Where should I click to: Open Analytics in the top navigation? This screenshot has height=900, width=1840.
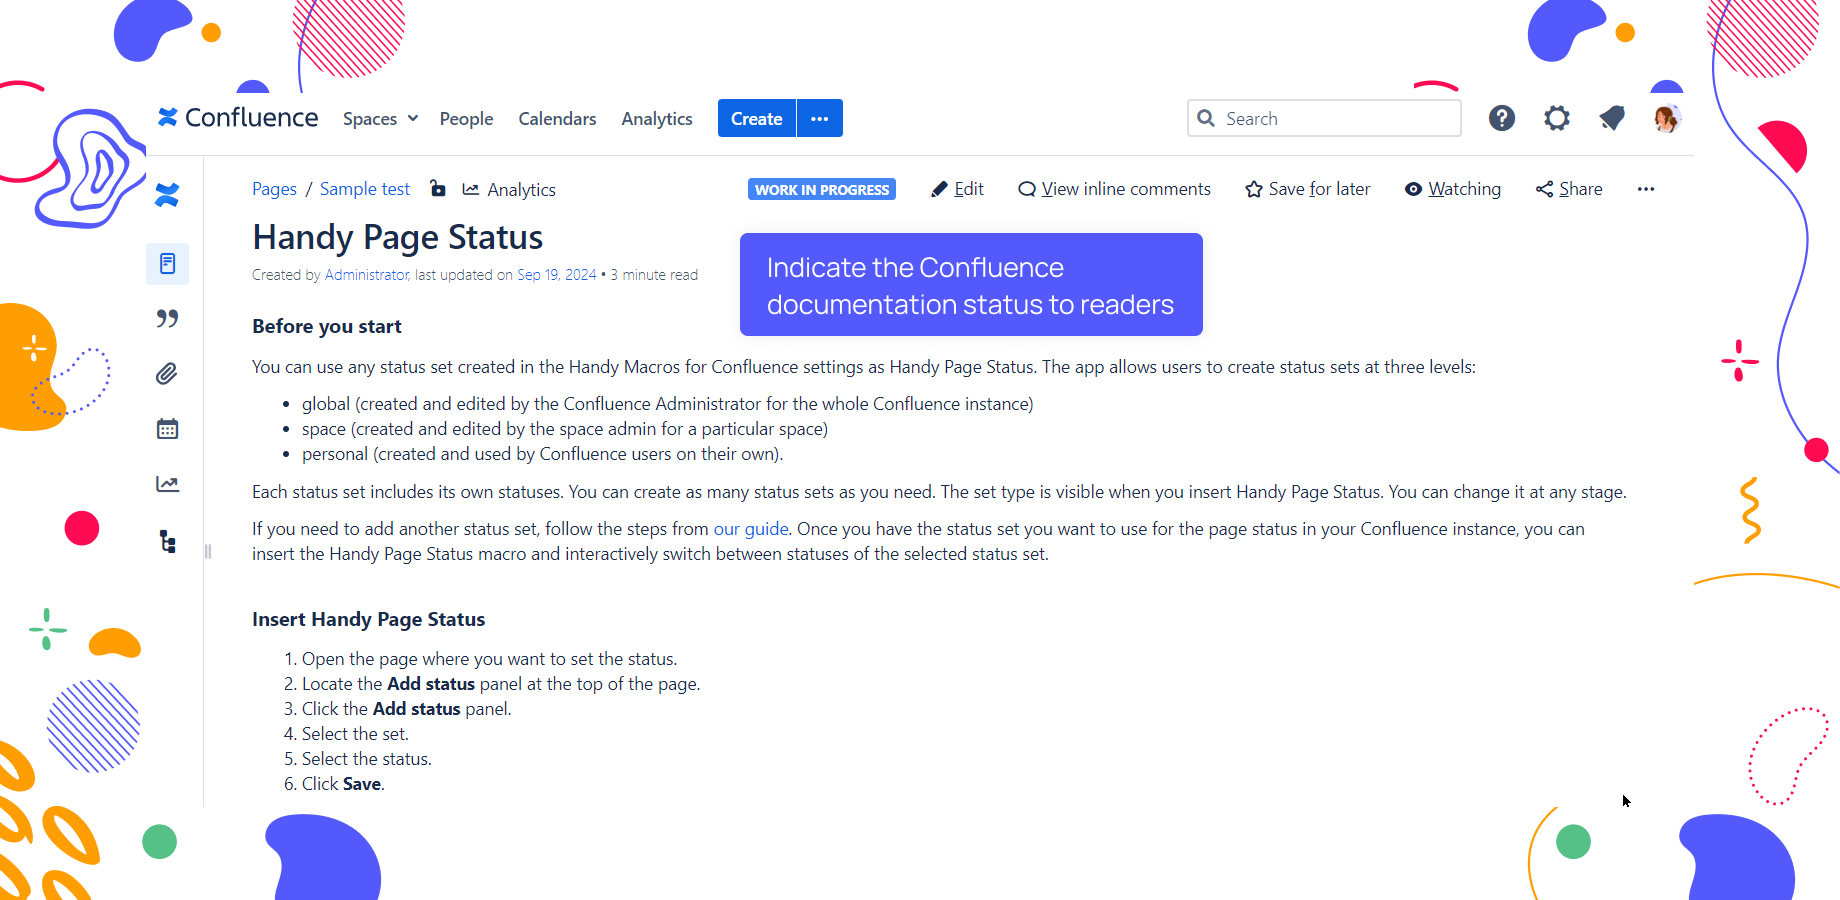tap(657, 118)
